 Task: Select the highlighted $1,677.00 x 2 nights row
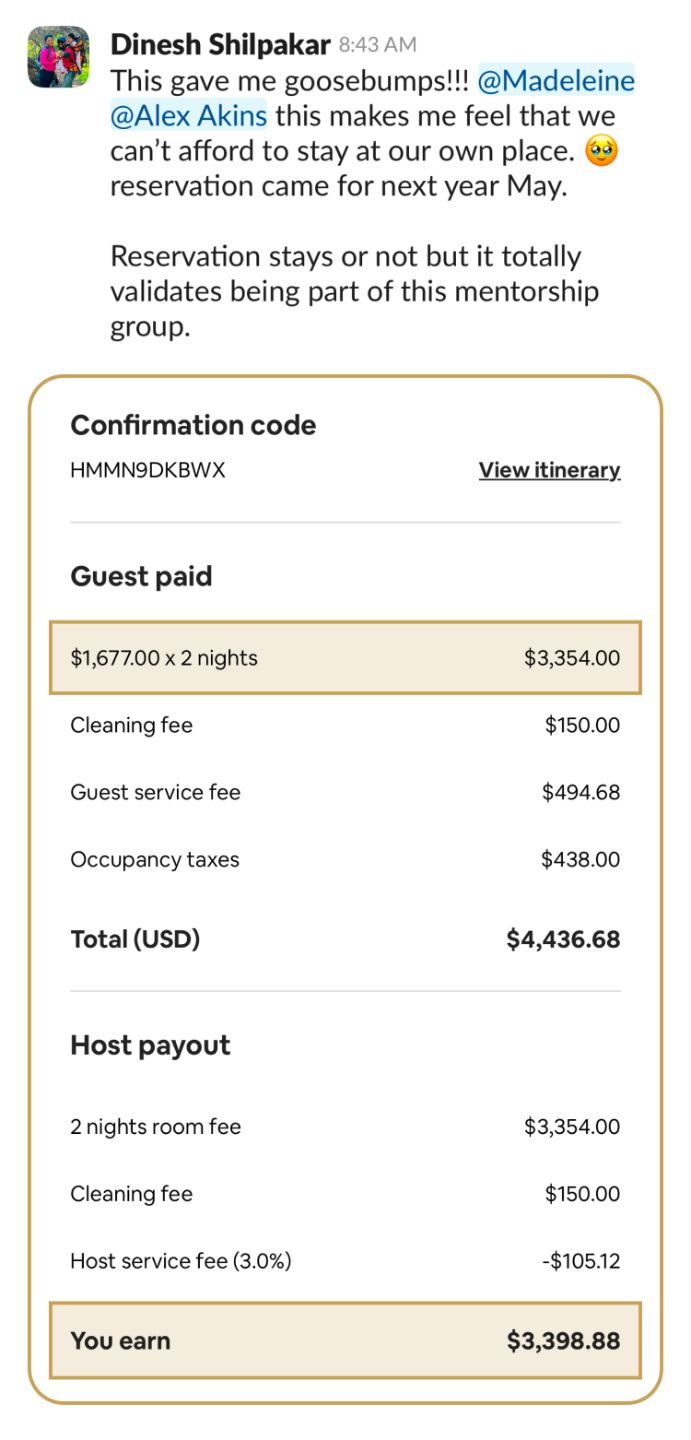click(345, 658)
